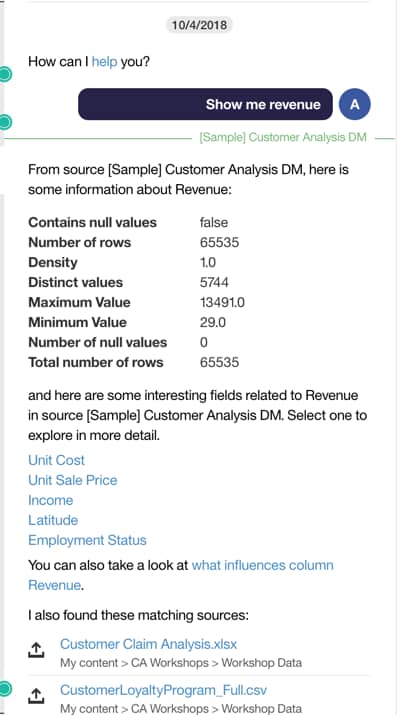The height and width of the screenshot is (715, 397).
Task: Click upload icon beside CustomerLoyaltyProgram_Full.csv
Action: [36, 695]
